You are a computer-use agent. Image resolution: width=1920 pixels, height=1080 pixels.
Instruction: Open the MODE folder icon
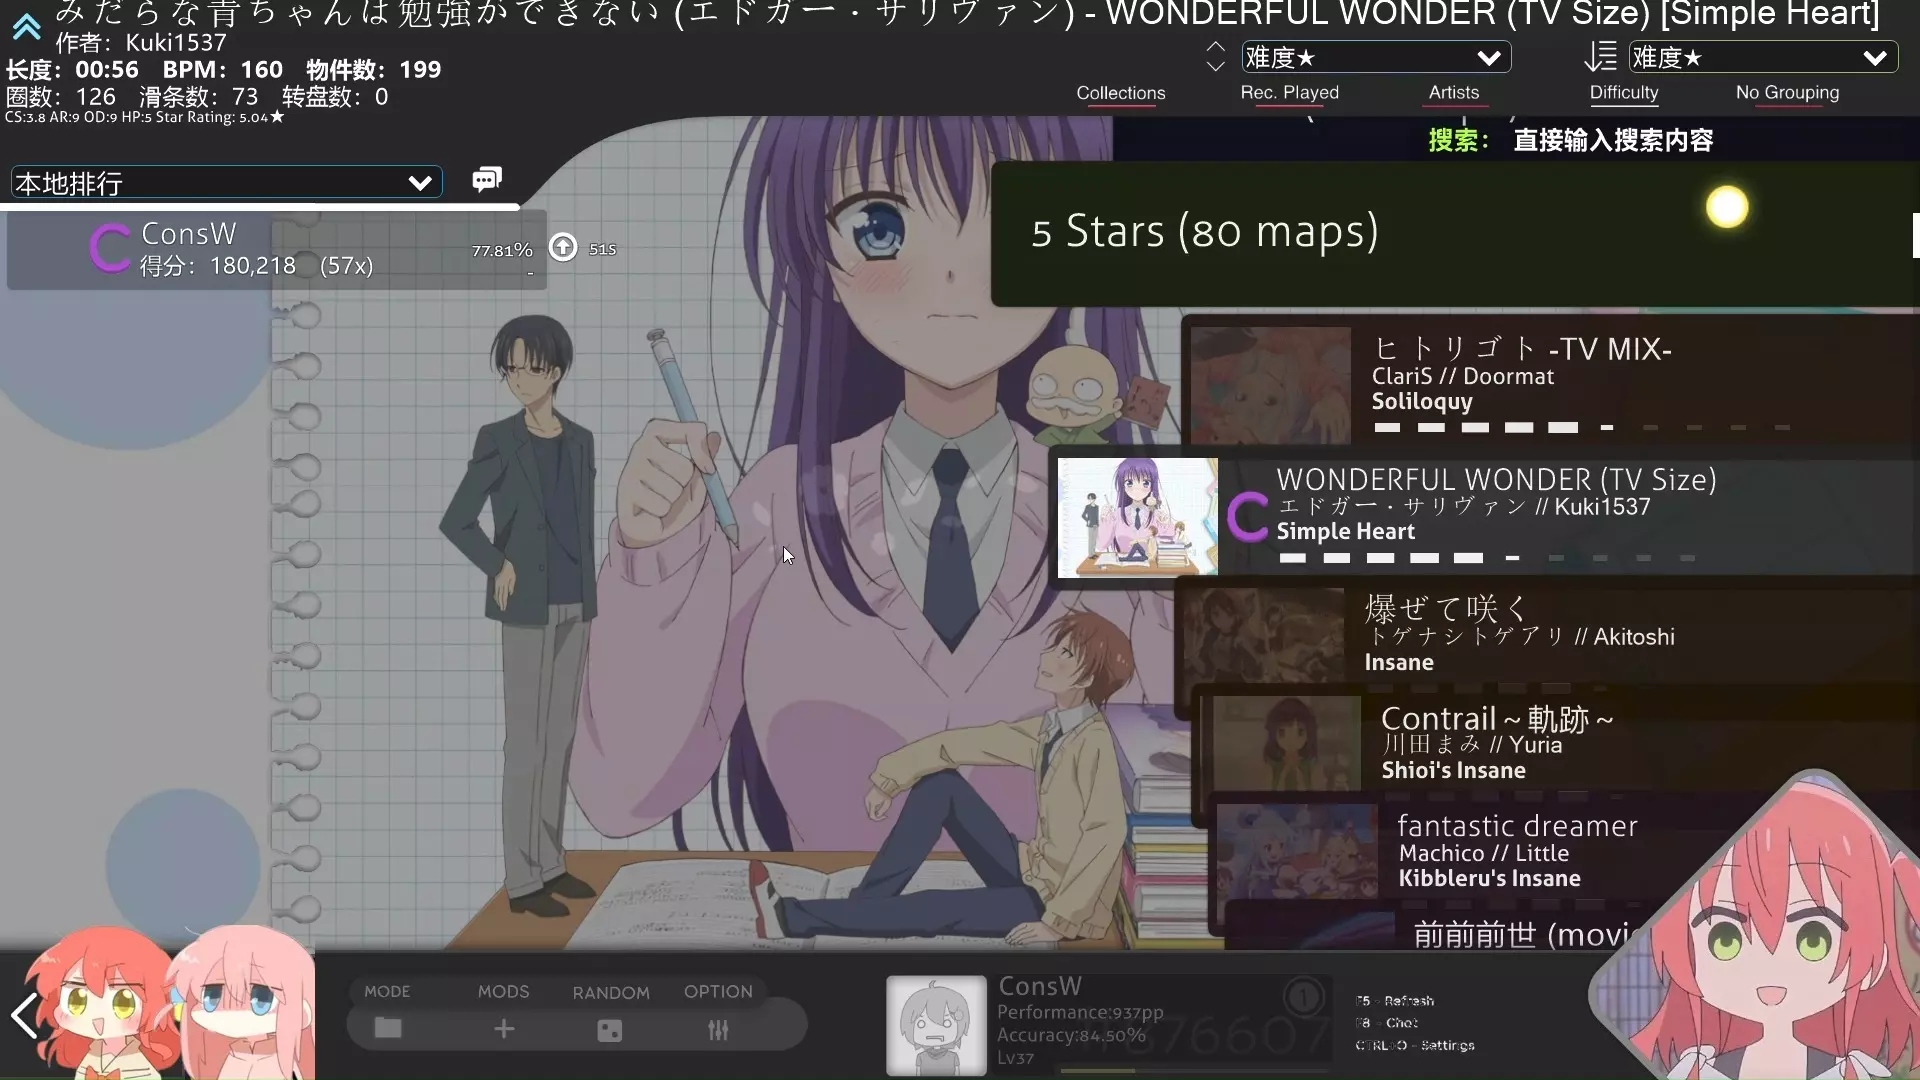click(388, 1028)
